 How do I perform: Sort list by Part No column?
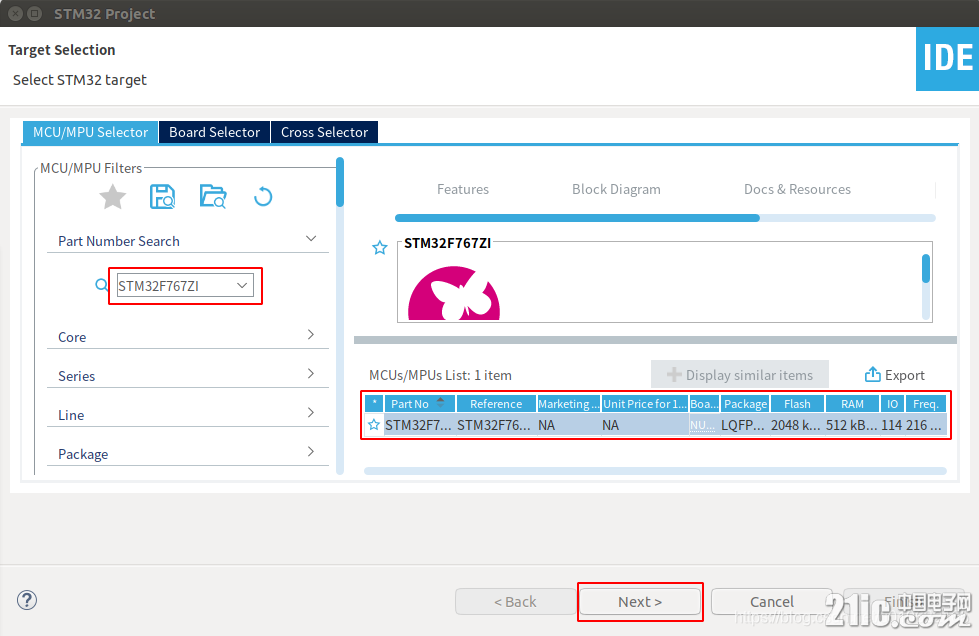420,404
